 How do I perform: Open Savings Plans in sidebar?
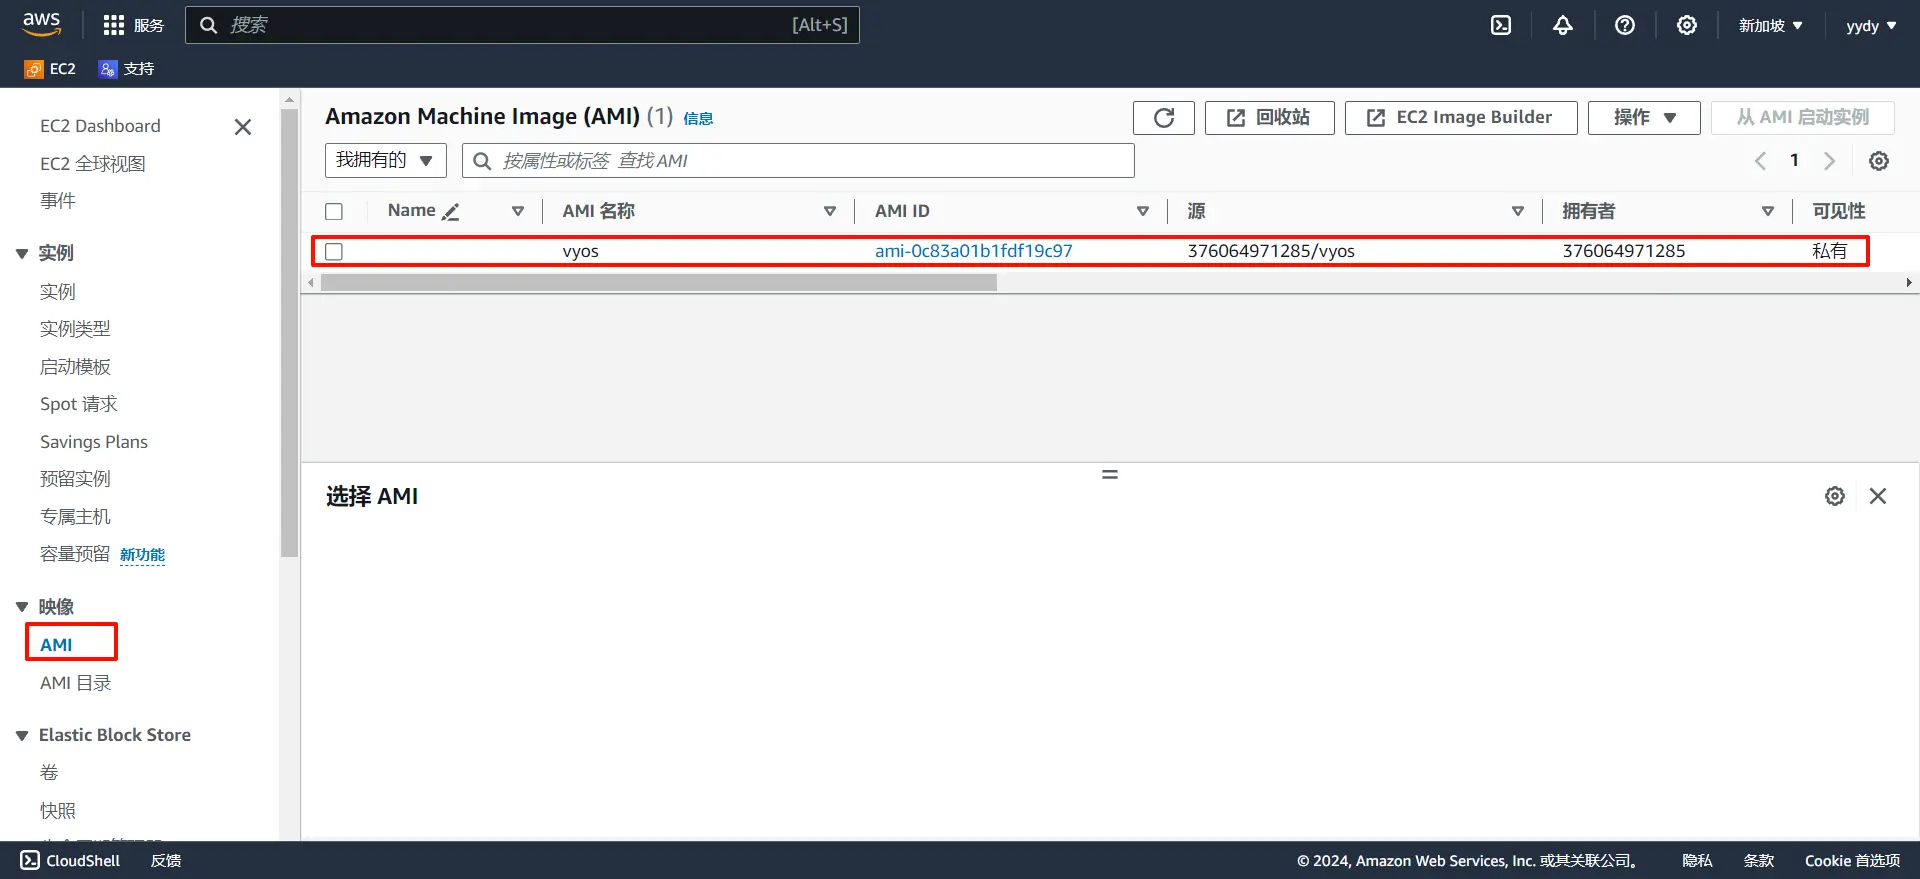point(94,442)
